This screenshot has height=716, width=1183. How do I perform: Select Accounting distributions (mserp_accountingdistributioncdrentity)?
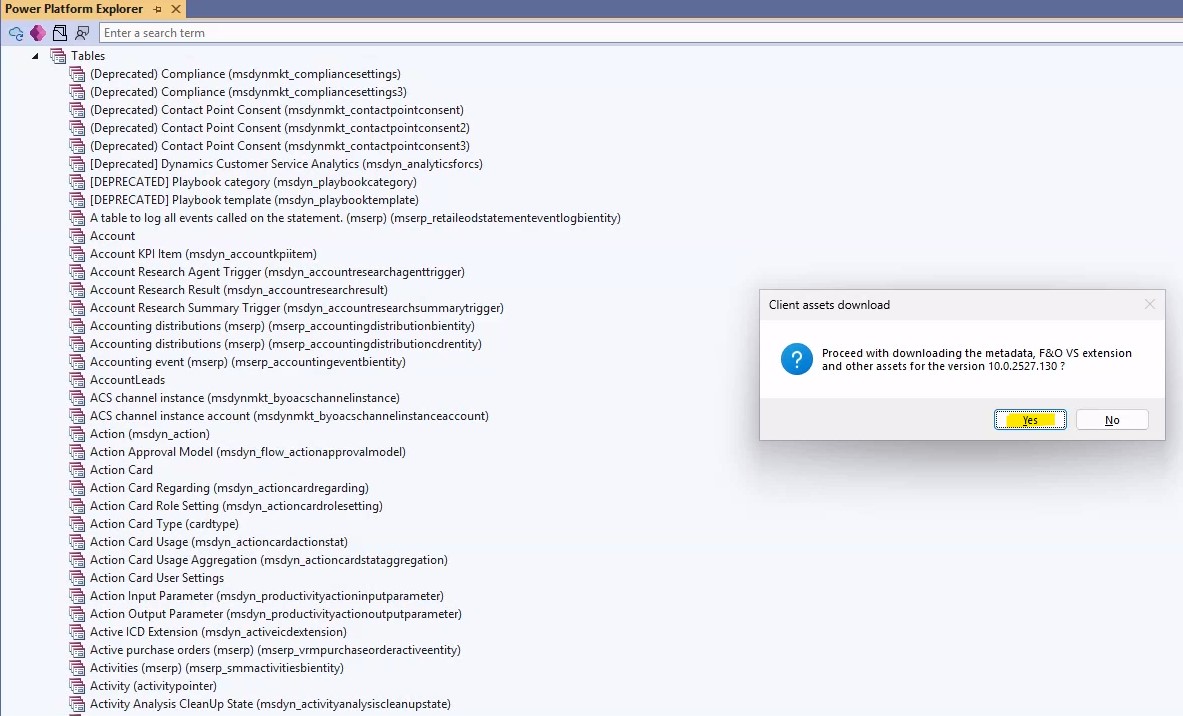tap(286, 344)
